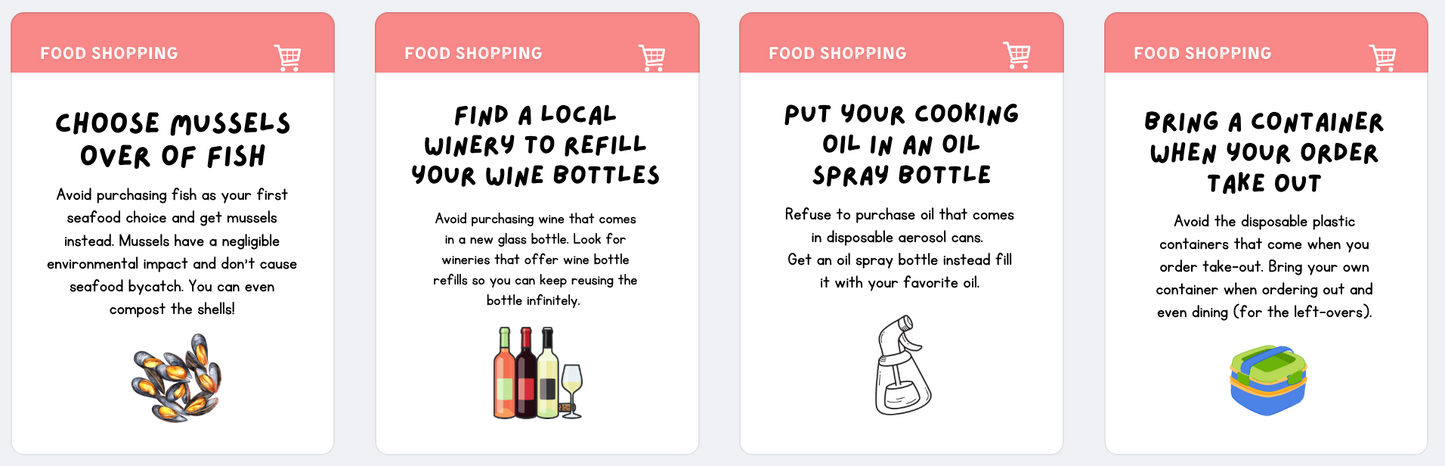
Task: Click the stacked food containers illustration
Action: click(x=1266, y=378)
